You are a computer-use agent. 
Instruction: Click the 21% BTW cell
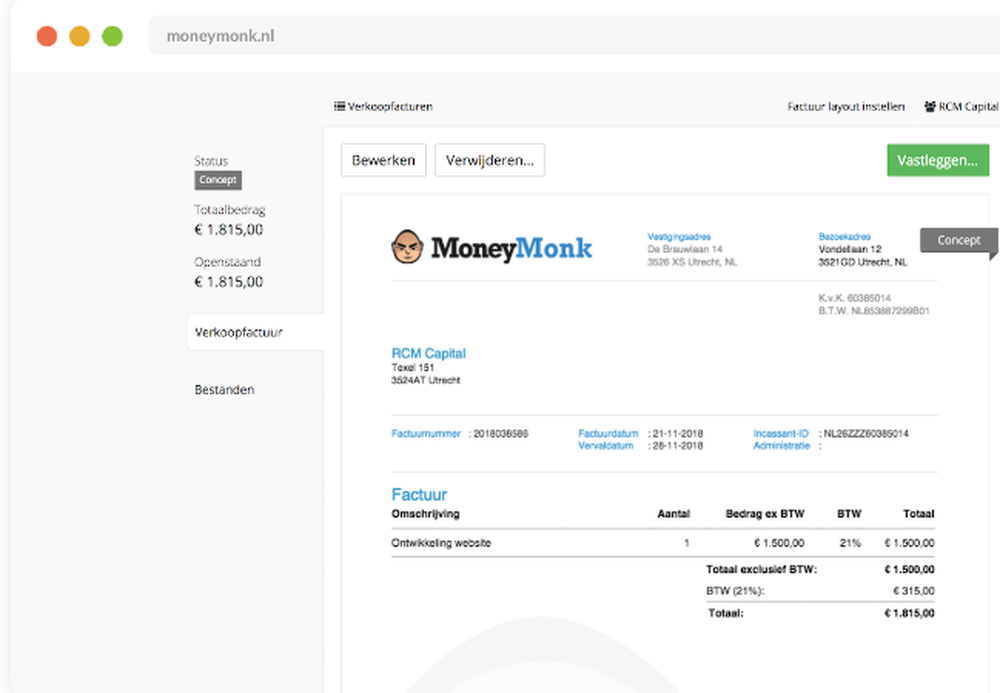(850, 543)
